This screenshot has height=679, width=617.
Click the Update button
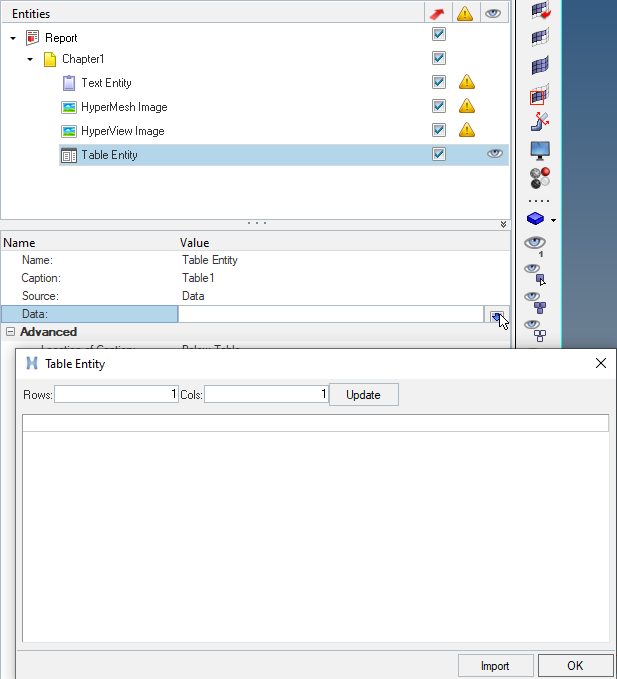click(x=364, y=394)
